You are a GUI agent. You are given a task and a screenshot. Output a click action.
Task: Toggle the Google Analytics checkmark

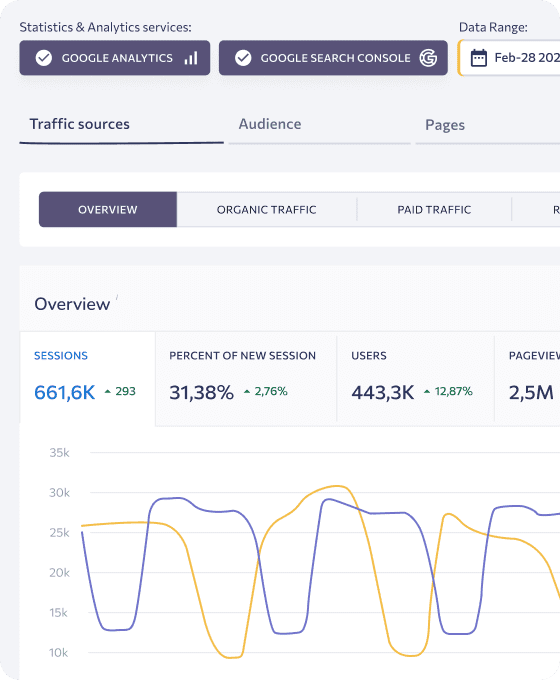(x=44, y=58)
